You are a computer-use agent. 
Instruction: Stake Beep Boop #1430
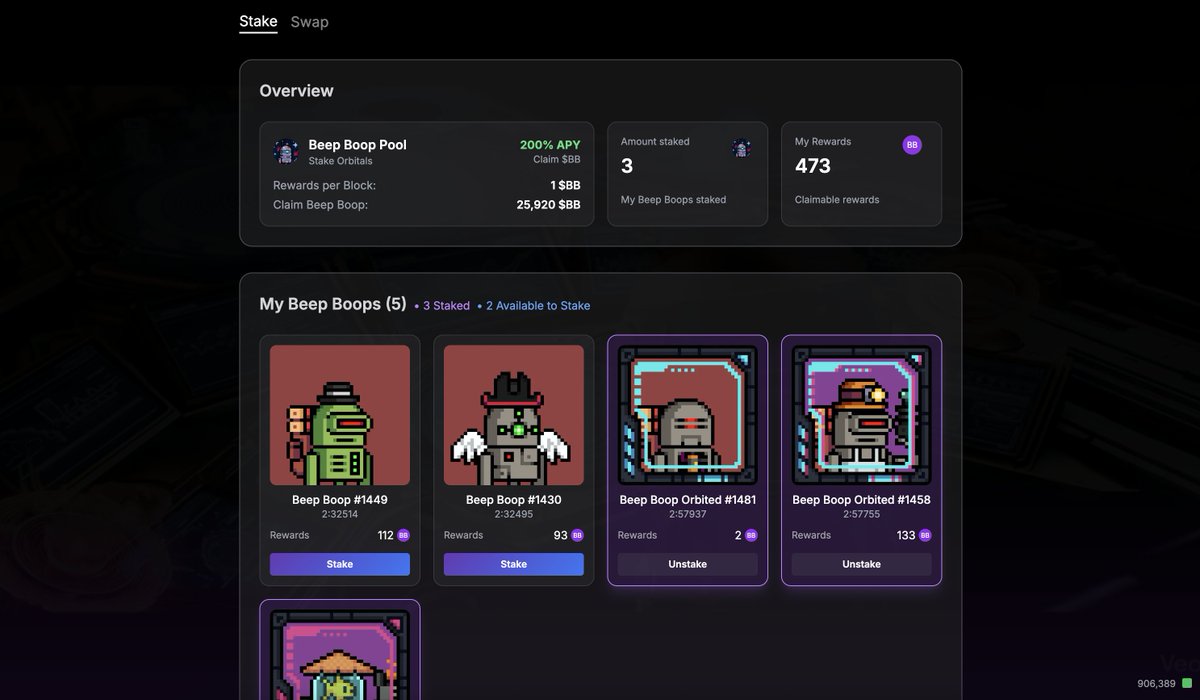coord(514,564)
